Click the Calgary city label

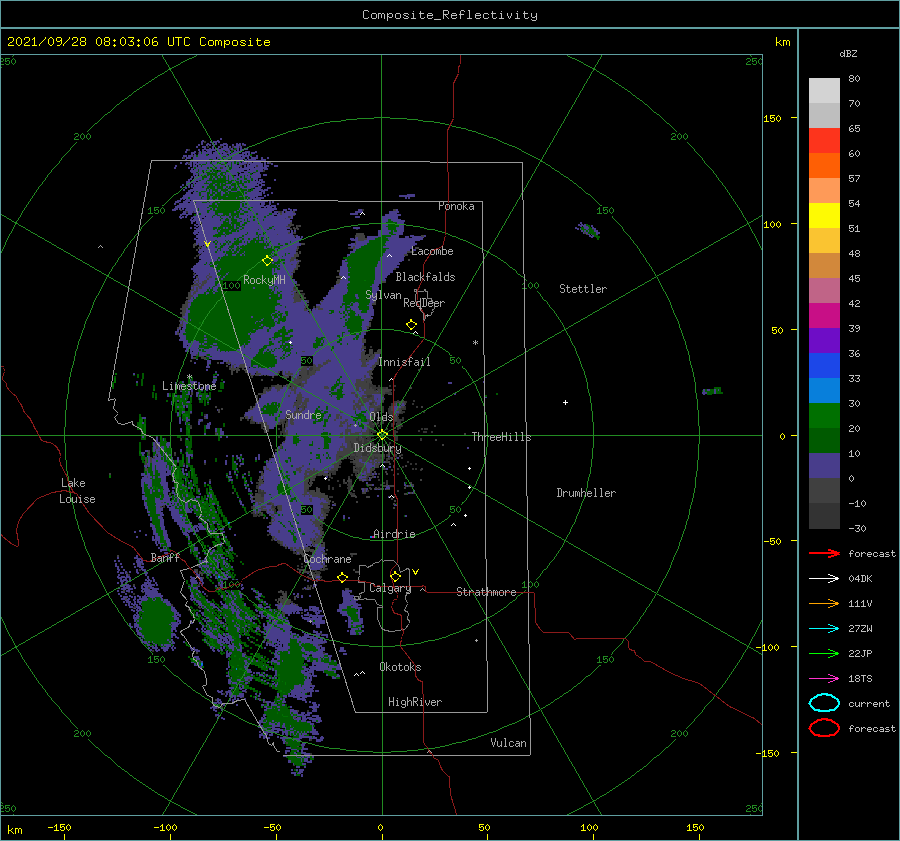coord(390,588)
